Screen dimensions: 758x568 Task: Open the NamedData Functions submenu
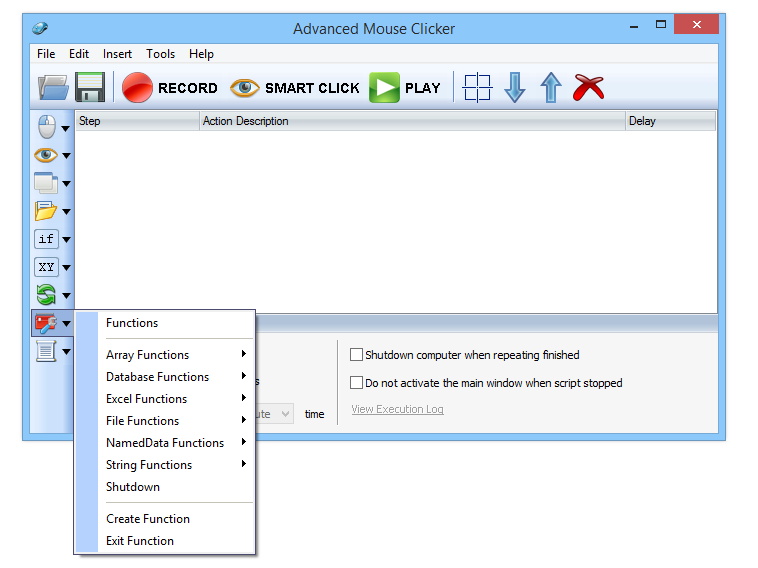click(x=164, y=443)
